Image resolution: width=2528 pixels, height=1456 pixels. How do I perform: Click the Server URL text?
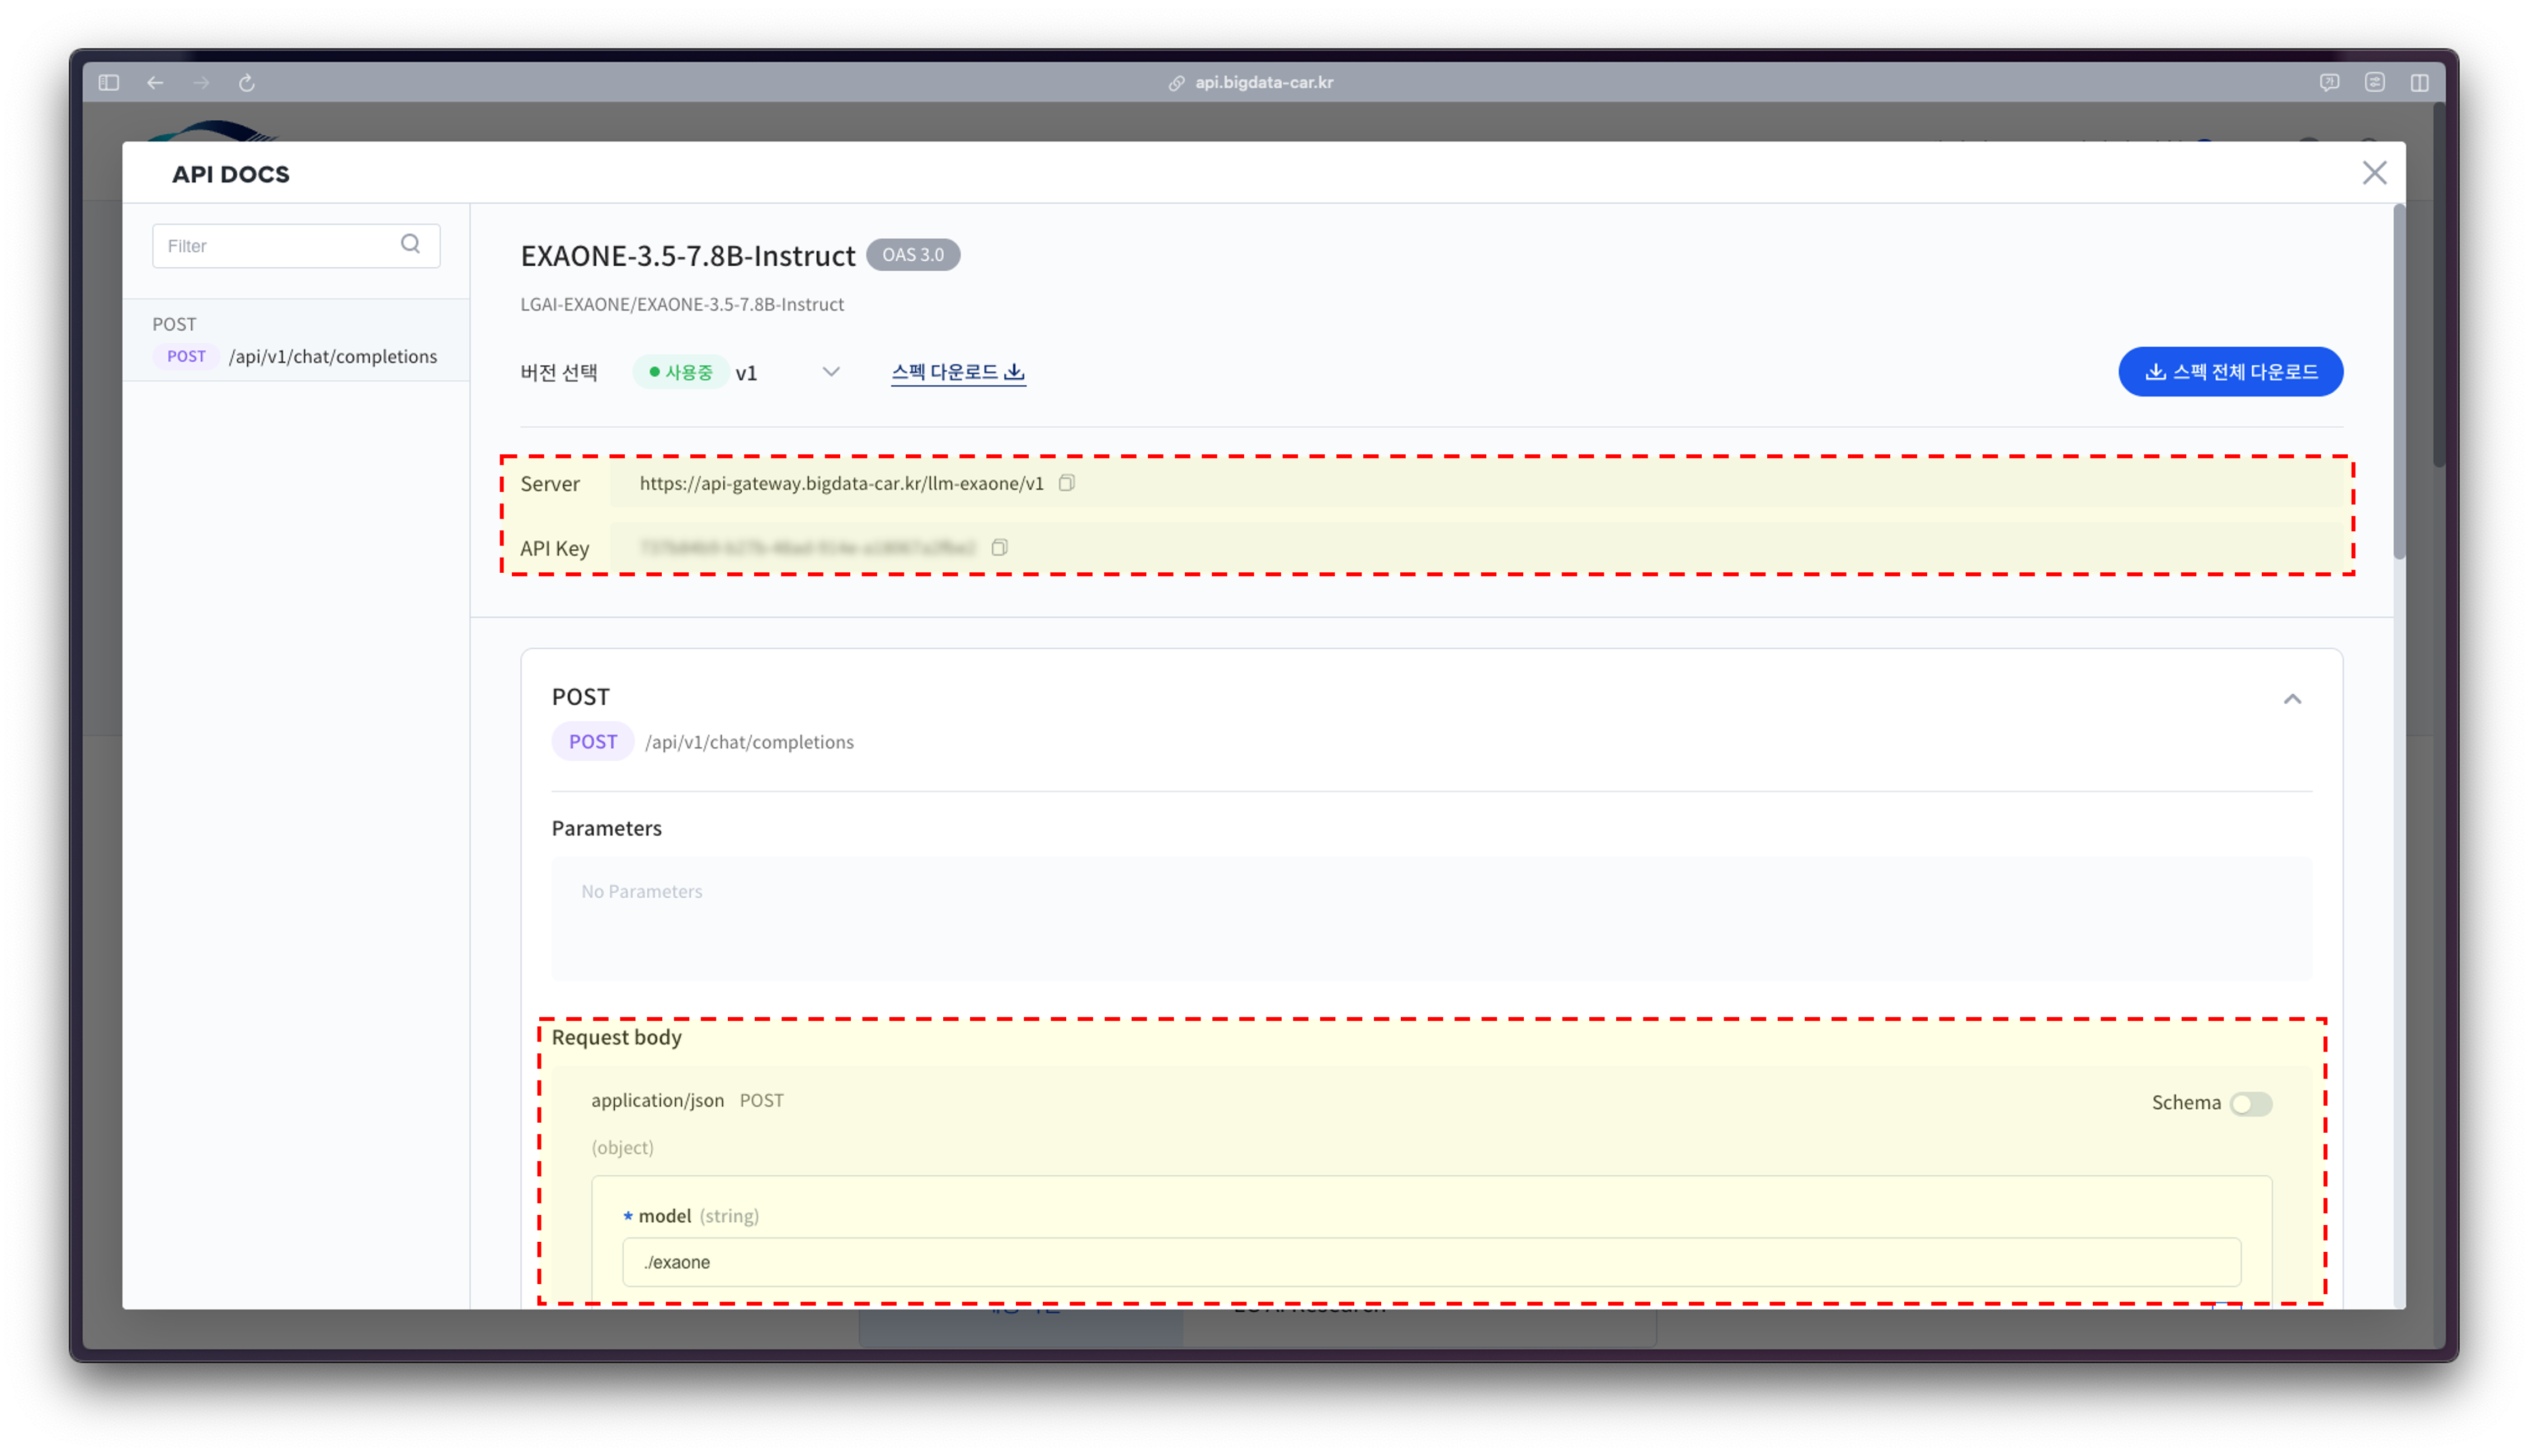[x=841, y=483]
